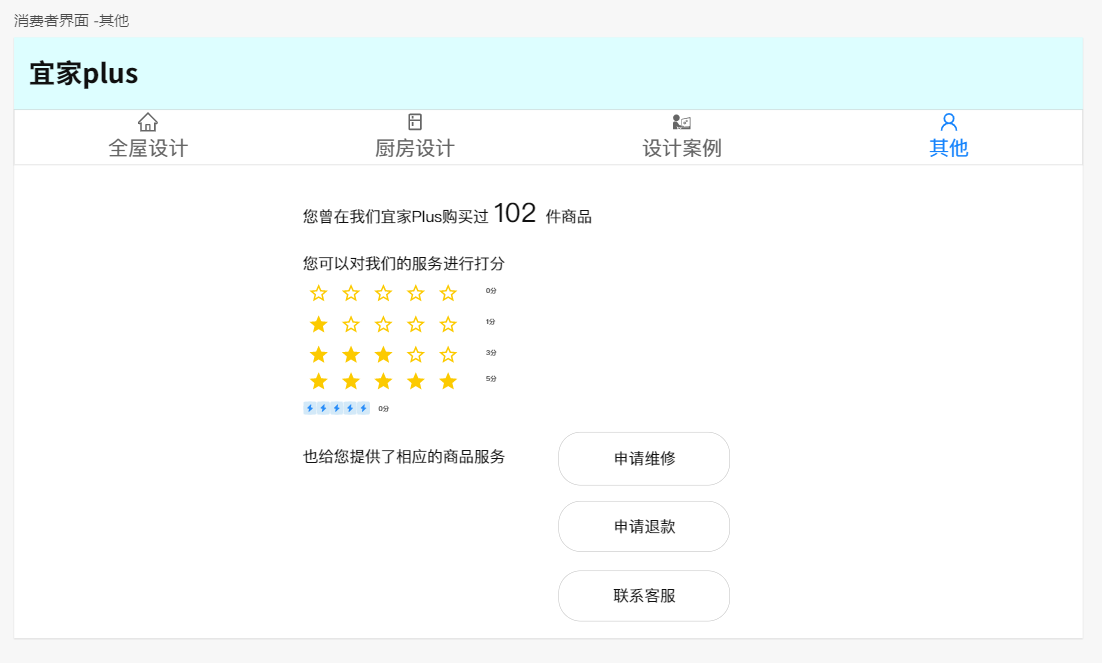Click the 宜家plus header title
This screenshot has width=1102, height=663.
click(x=84, y=74)
